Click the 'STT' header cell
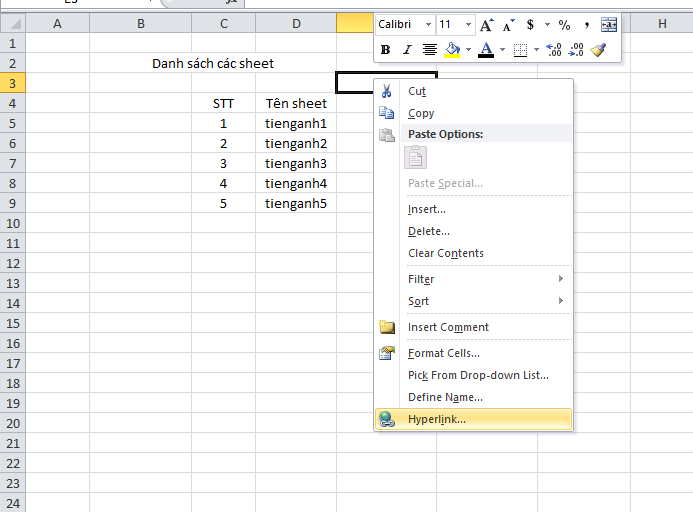Viewport: 693px width, 512px height. pos(224,103)
